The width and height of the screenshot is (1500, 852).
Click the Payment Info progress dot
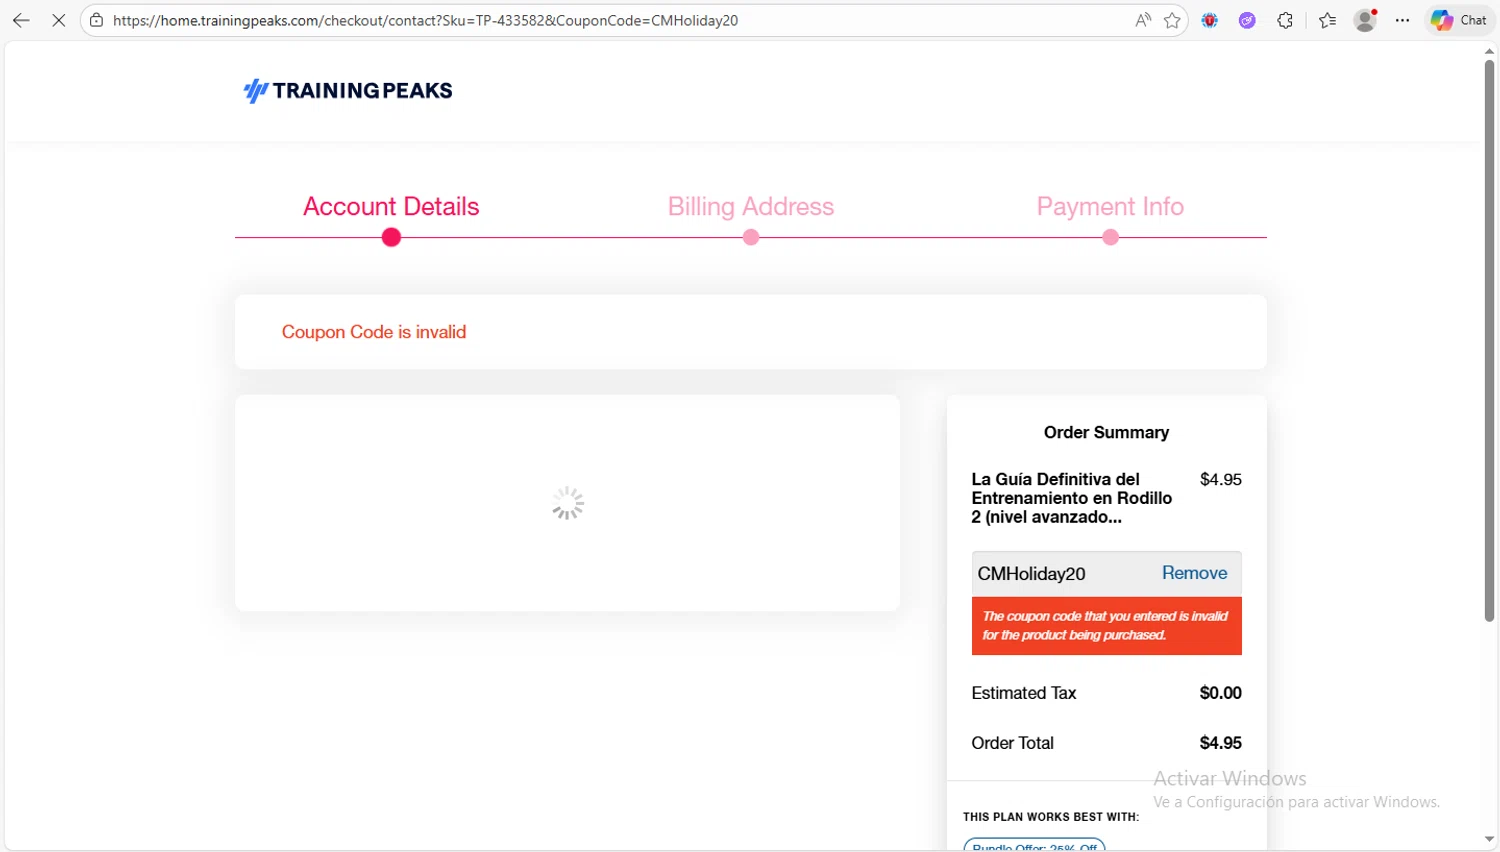click(1110, 238)
